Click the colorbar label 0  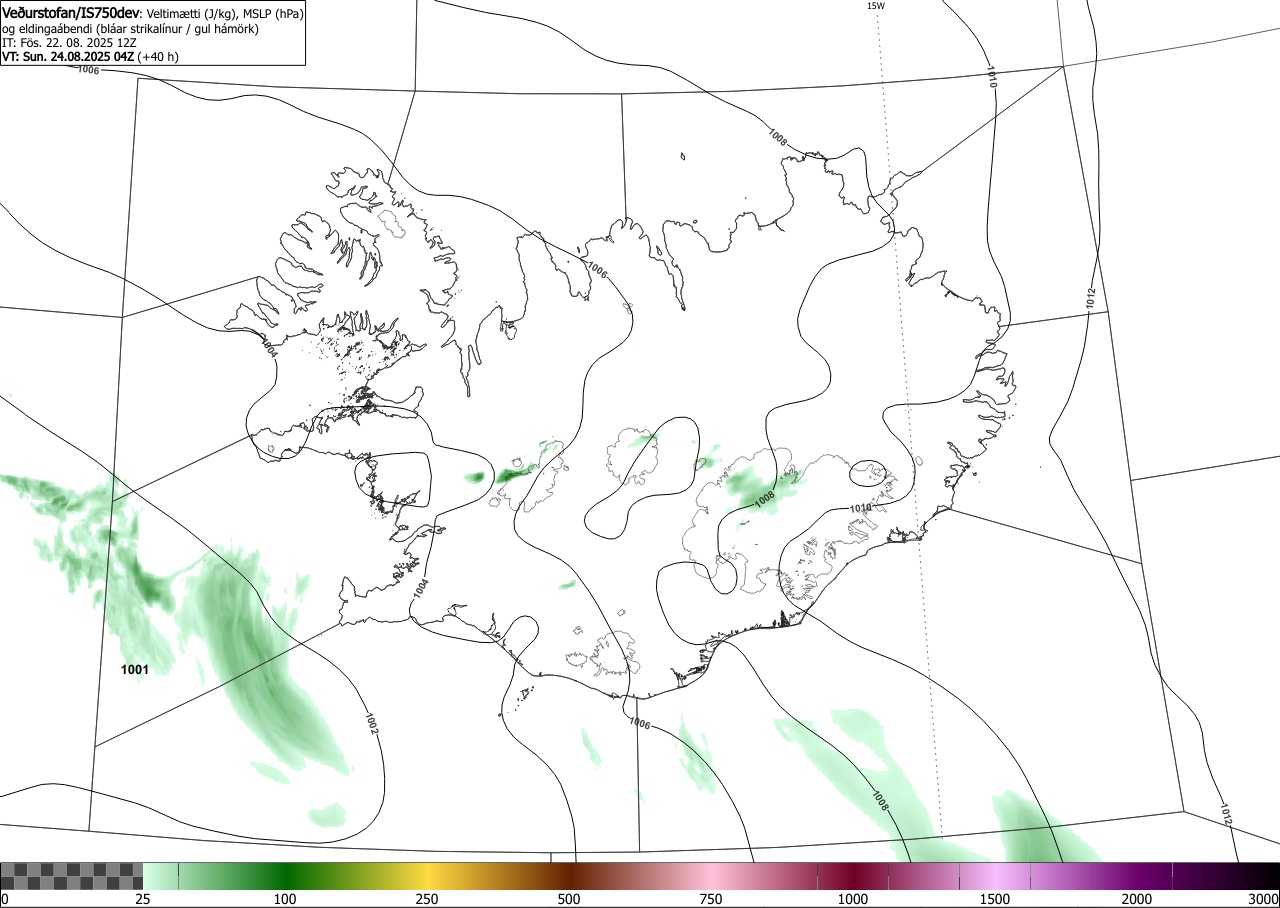tap(4, 899)
